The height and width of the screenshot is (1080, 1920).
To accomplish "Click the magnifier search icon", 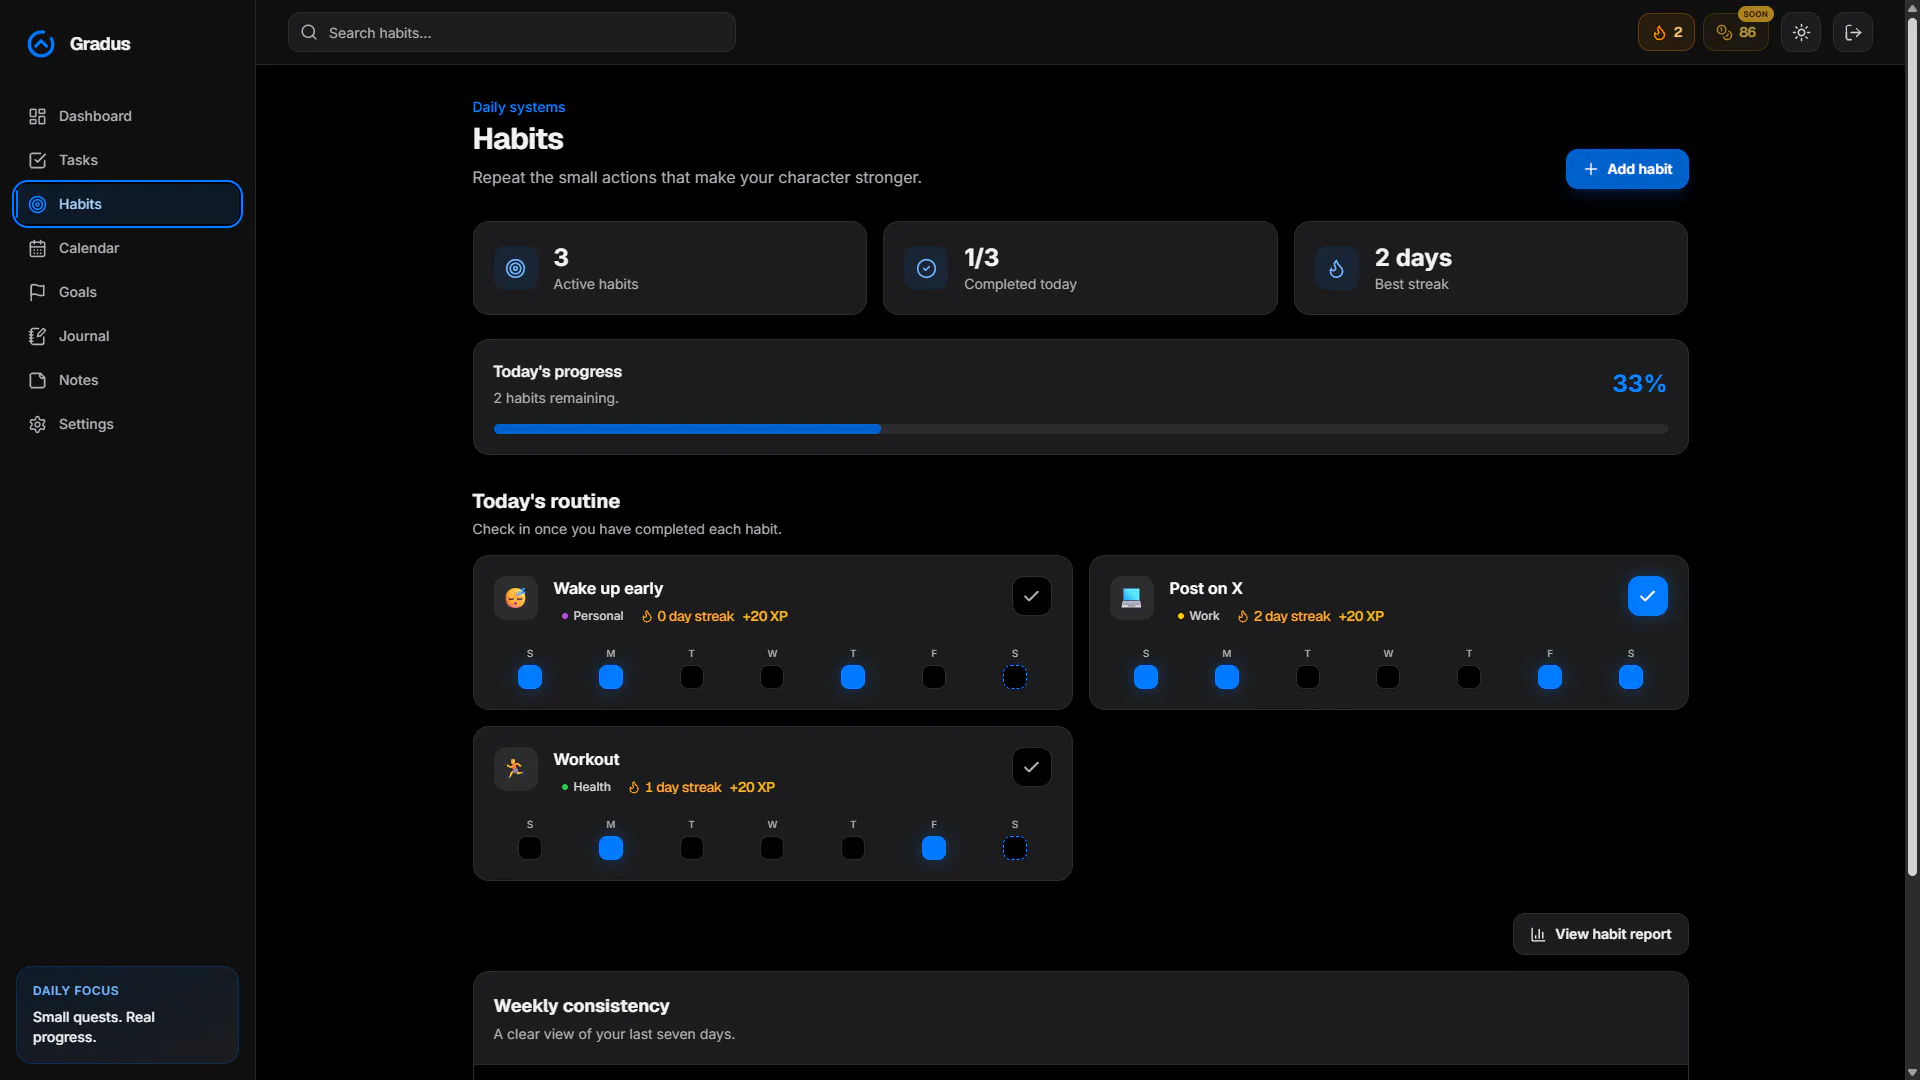I will click(x=309, y=32).
